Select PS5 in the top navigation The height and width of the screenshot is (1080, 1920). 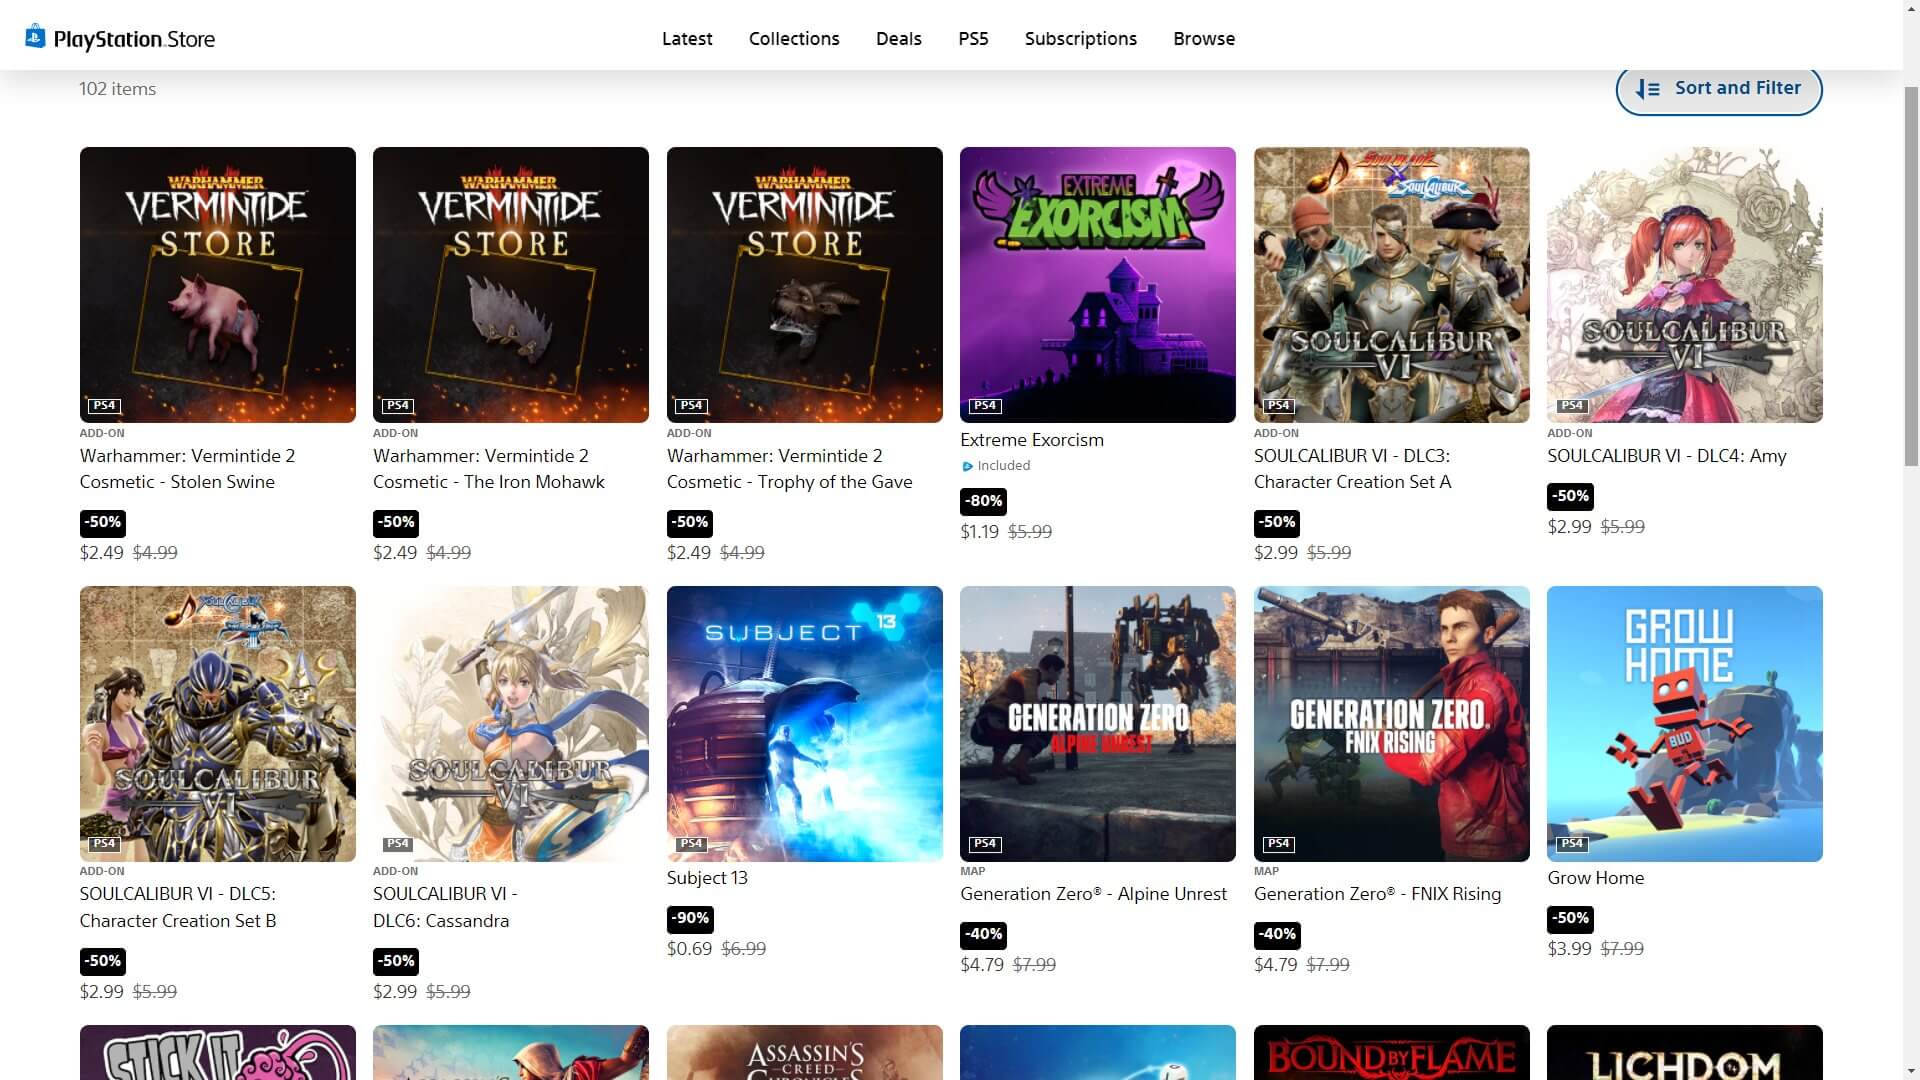pos(972,39)
